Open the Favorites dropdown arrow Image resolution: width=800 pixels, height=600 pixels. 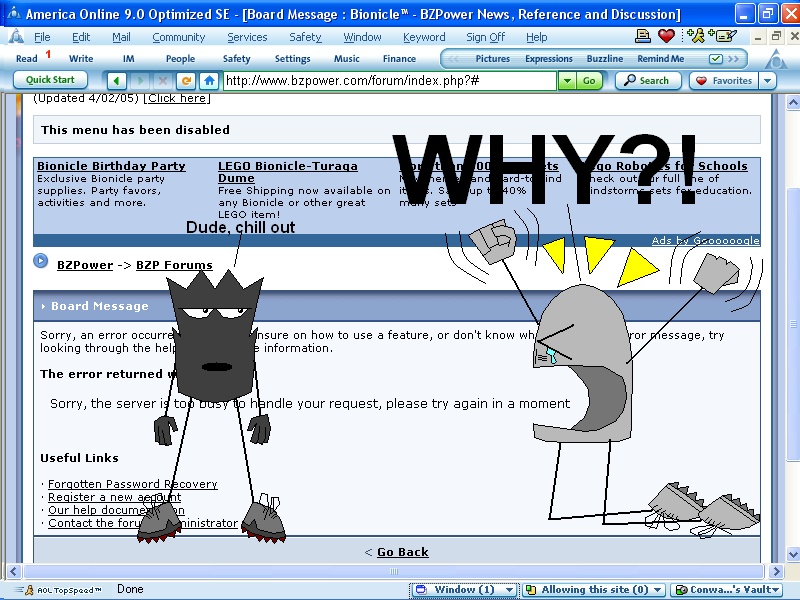[x=767, y=81]
